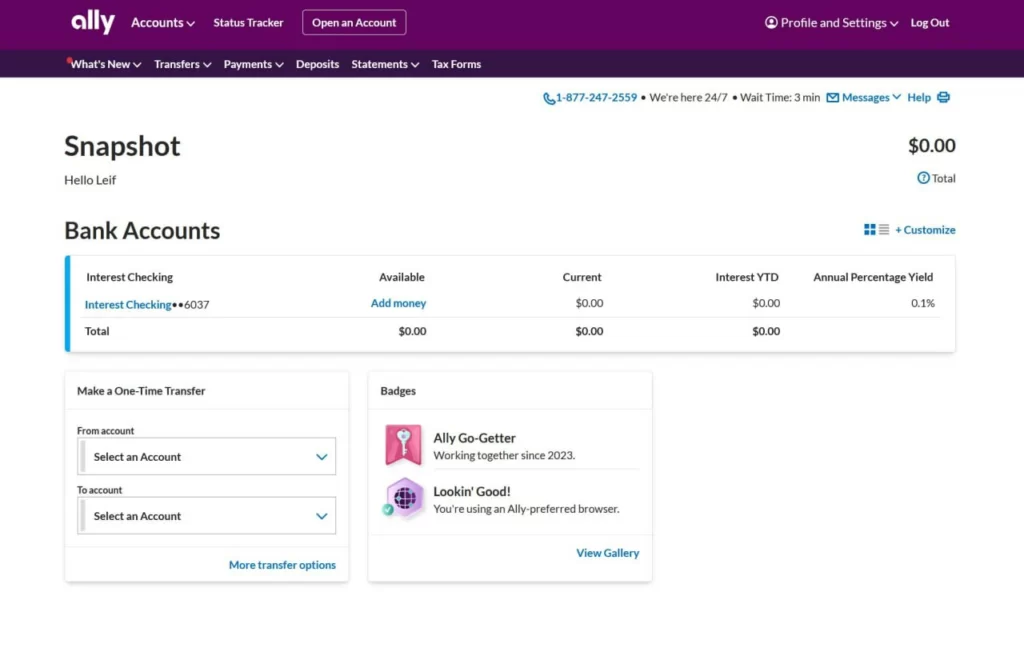Click the 0.1% annual percentage yield value
This screenshot has width=1024, height=652.
click(923, 303)
